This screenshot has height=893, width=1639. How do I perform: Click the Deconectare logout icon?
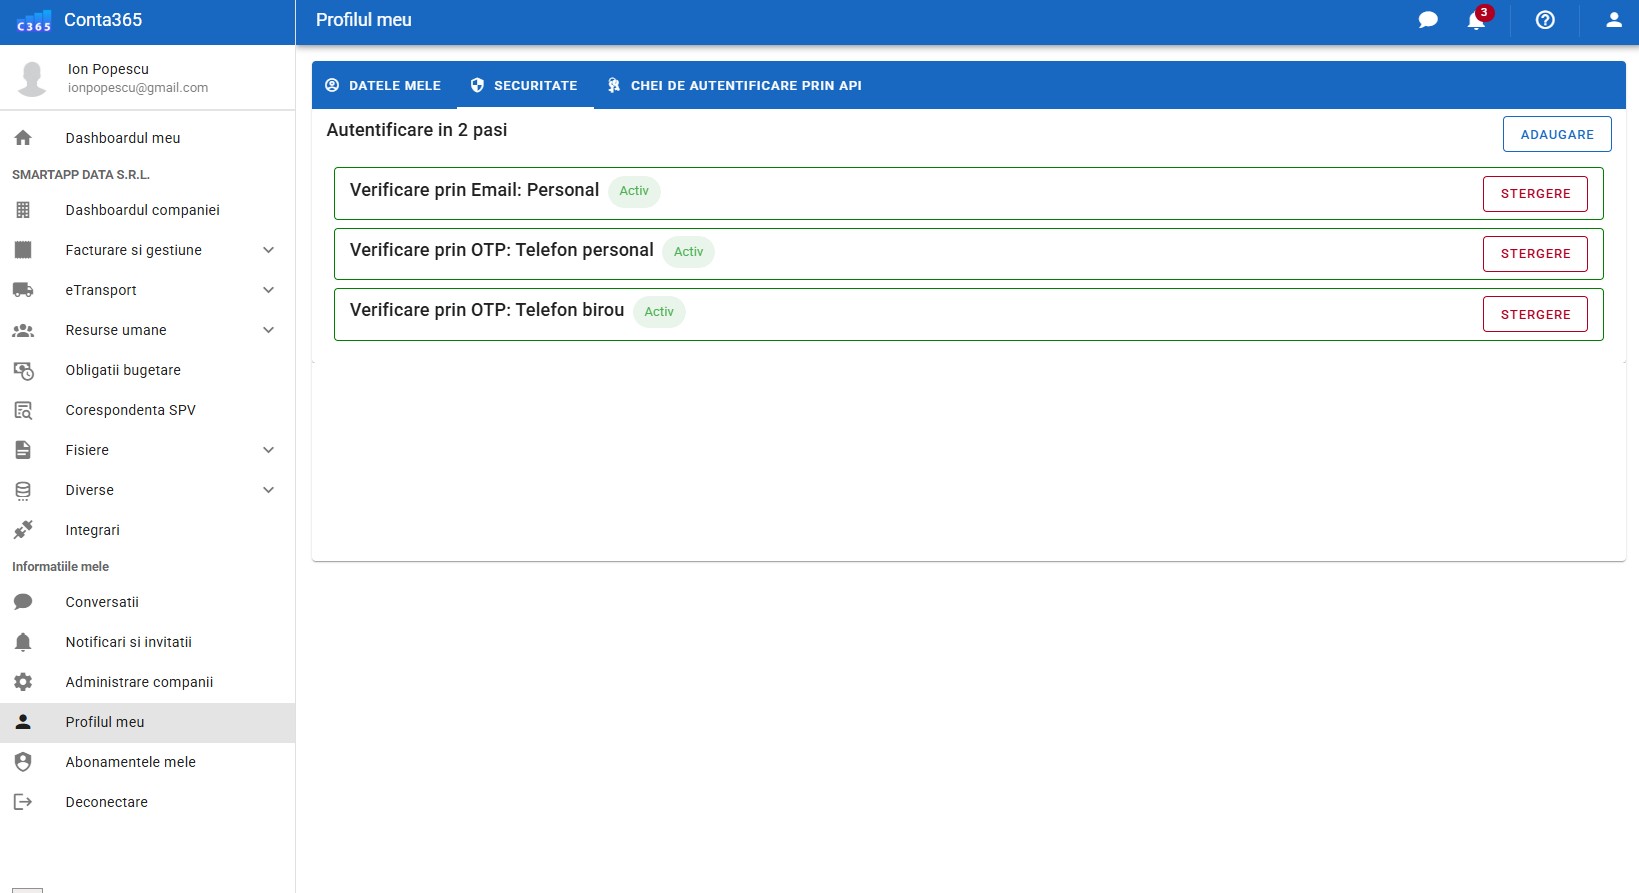pos(23,802)
